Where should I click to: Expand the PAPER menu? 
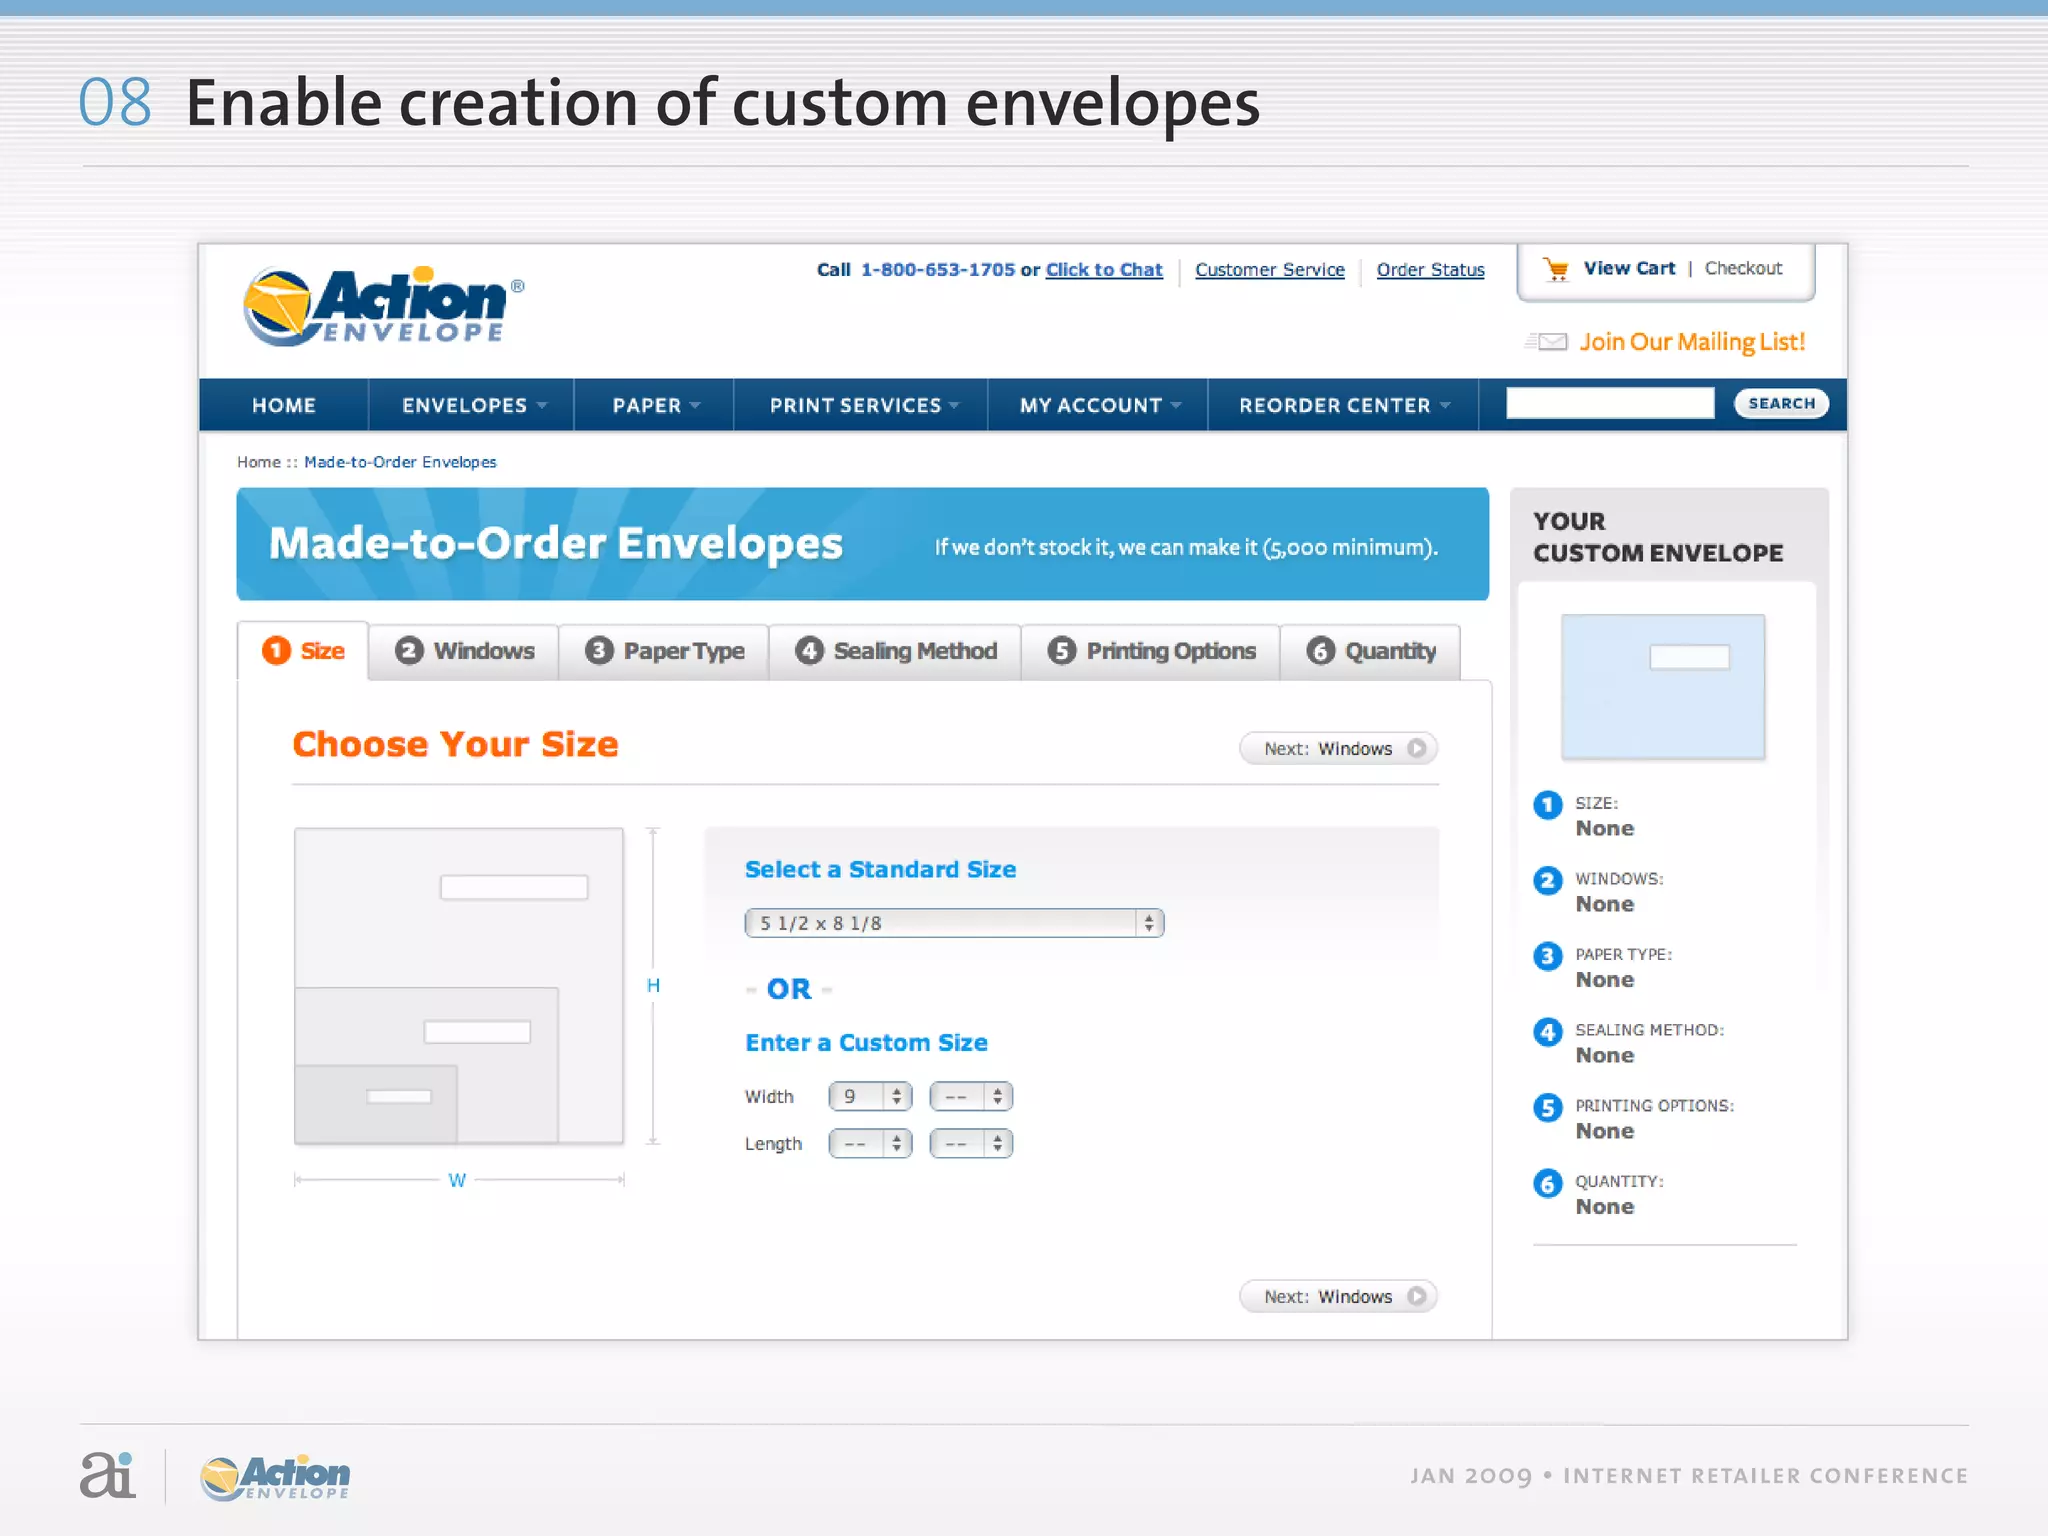pos(655,405)
